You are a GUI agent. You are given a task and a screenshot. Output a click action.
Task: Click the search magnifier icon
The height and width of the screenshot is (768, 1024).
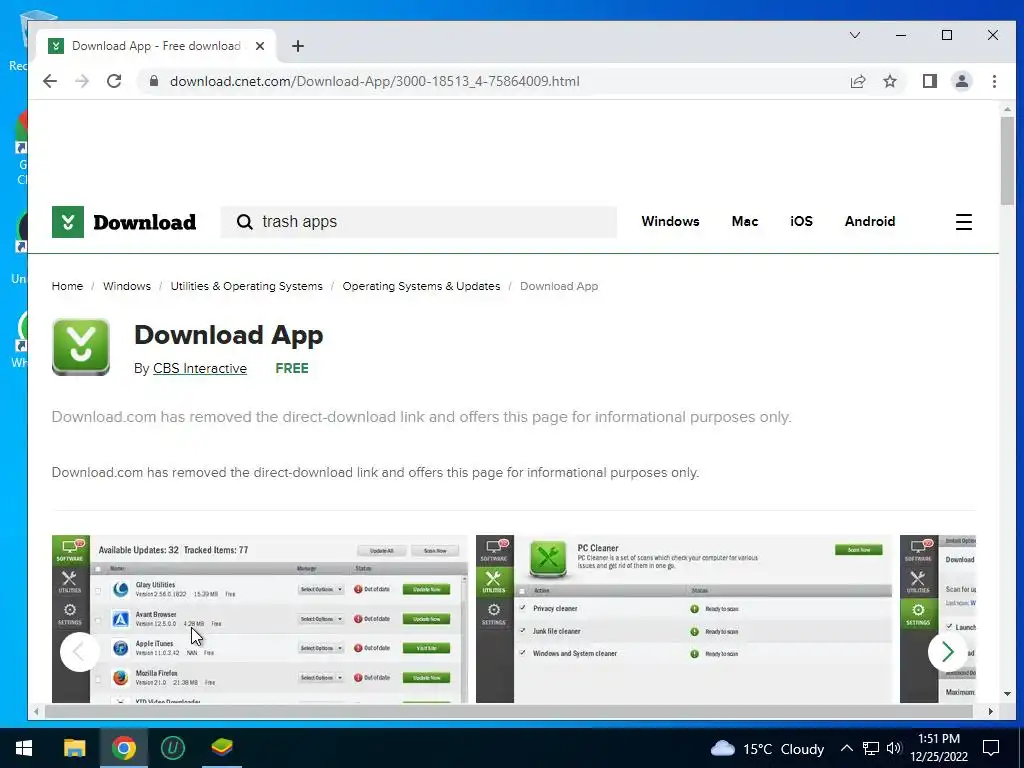(x=245, y=222)
